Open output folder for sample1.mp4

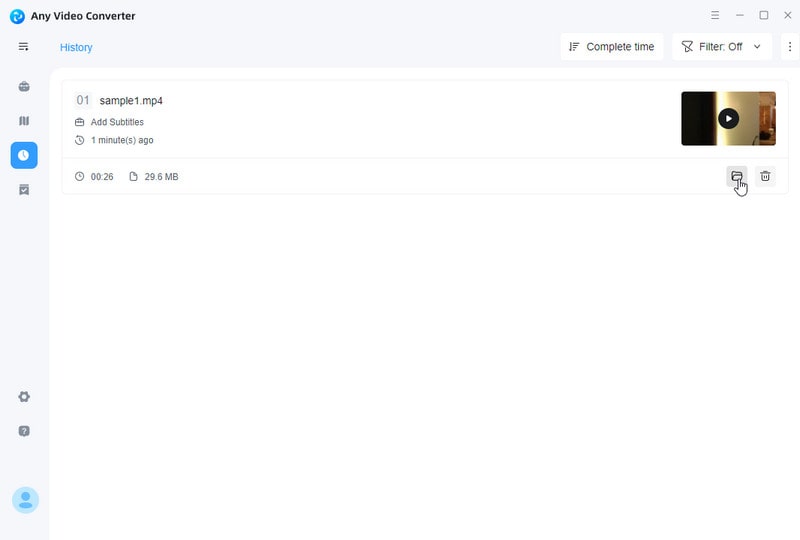point(737,176)
